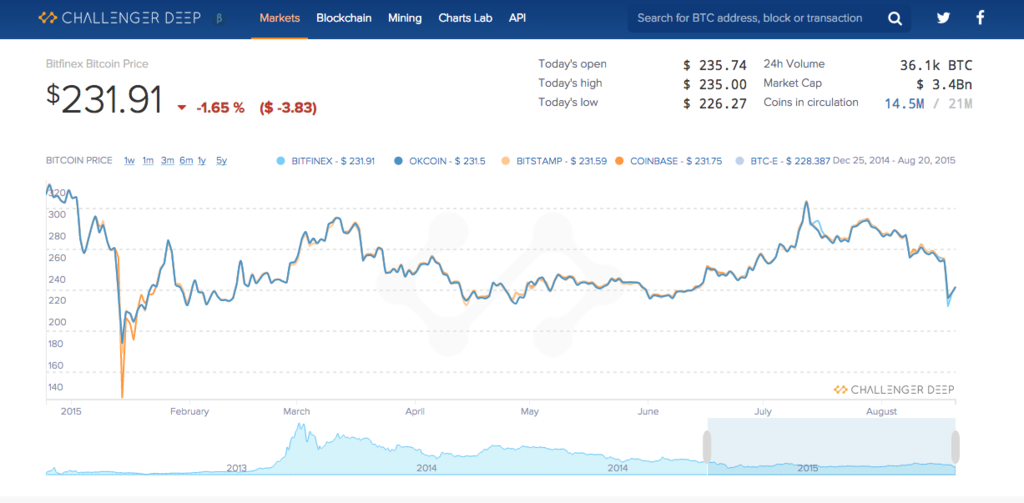Toggle the Bitstamp series legend dot

(505, 161)
